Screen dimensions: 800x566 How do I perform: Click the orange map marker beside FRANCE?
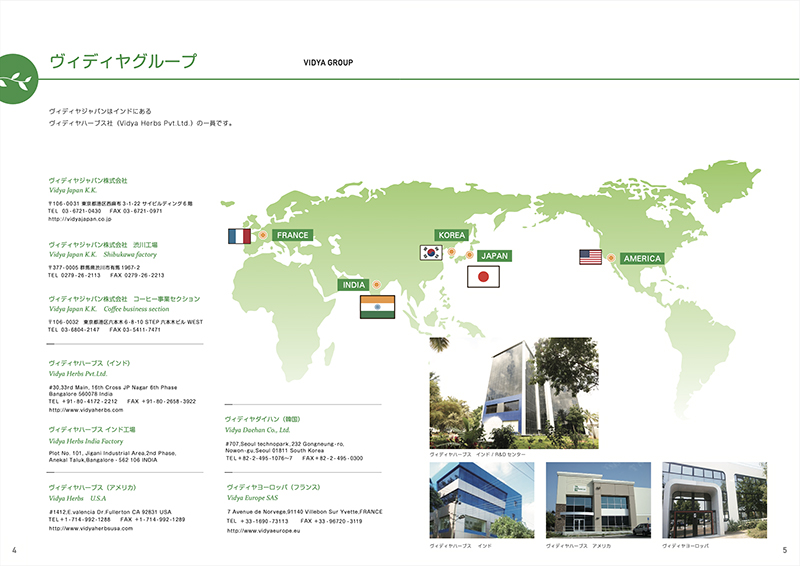point(263,235)
